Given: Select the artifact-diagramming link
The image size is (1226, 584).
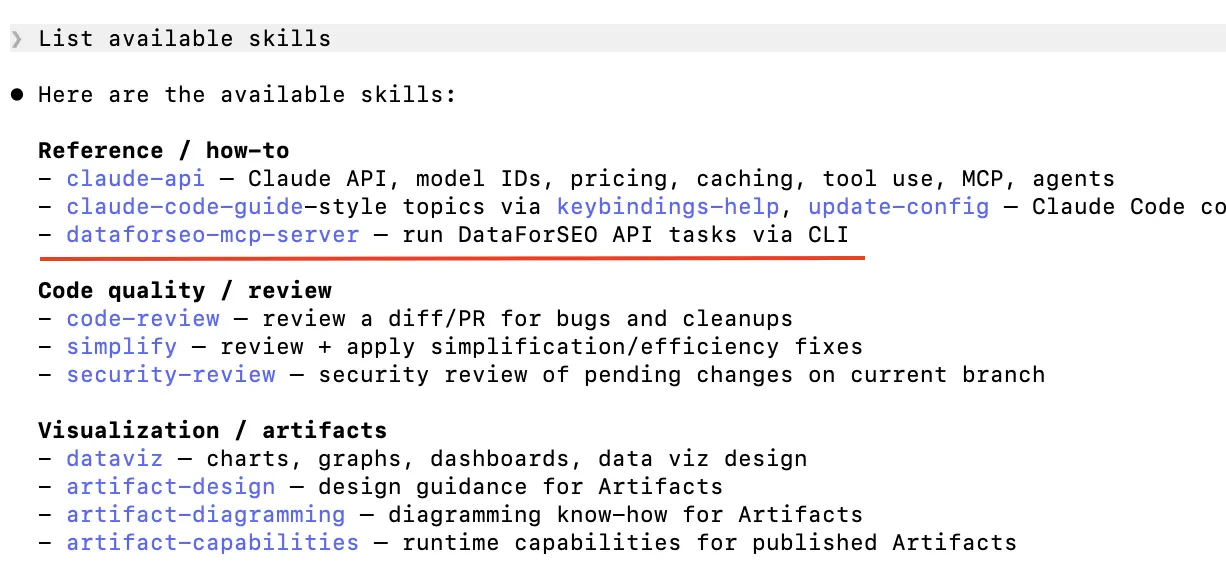Looking at the screenshot, I should pos(206,515).
